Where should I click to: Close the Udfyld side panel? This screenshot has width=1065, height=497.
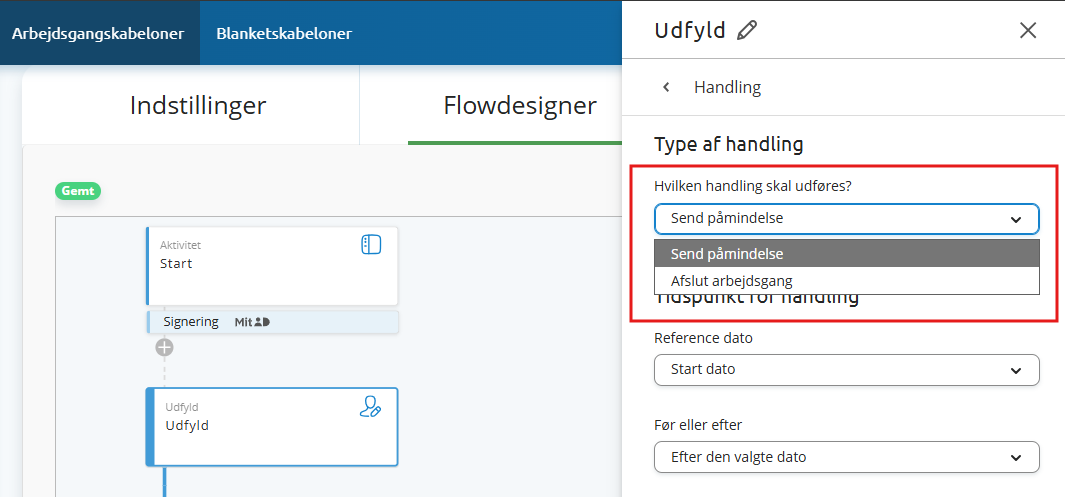click(1028, 31)
